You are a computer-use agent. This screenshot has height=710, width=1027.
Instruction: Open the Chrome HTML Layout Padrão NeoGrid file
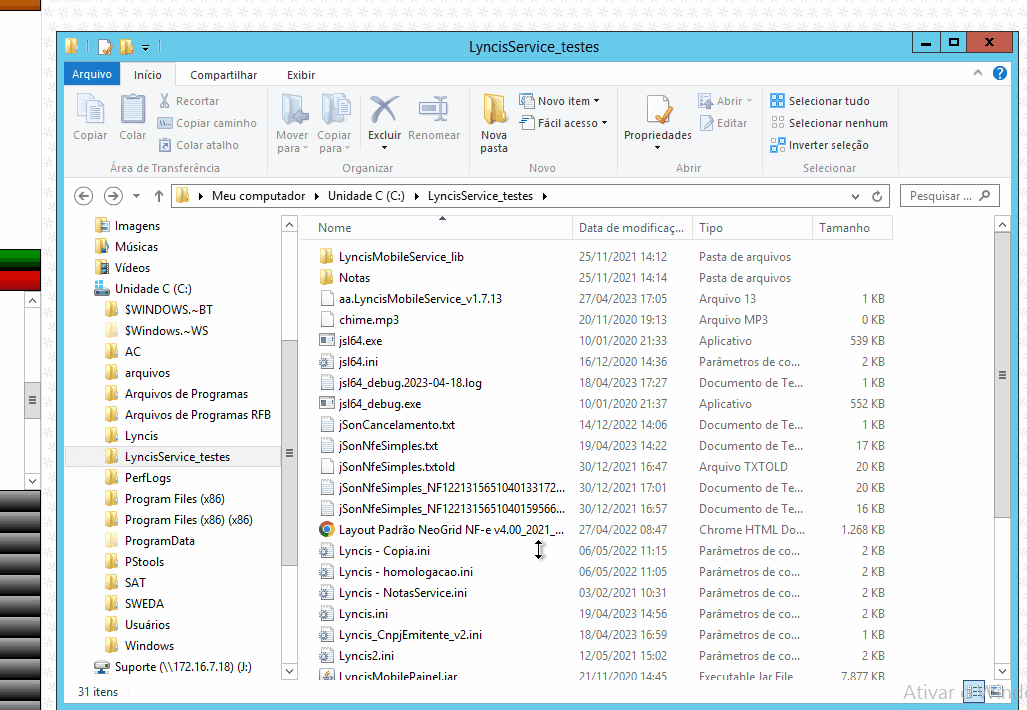point(451,530)
